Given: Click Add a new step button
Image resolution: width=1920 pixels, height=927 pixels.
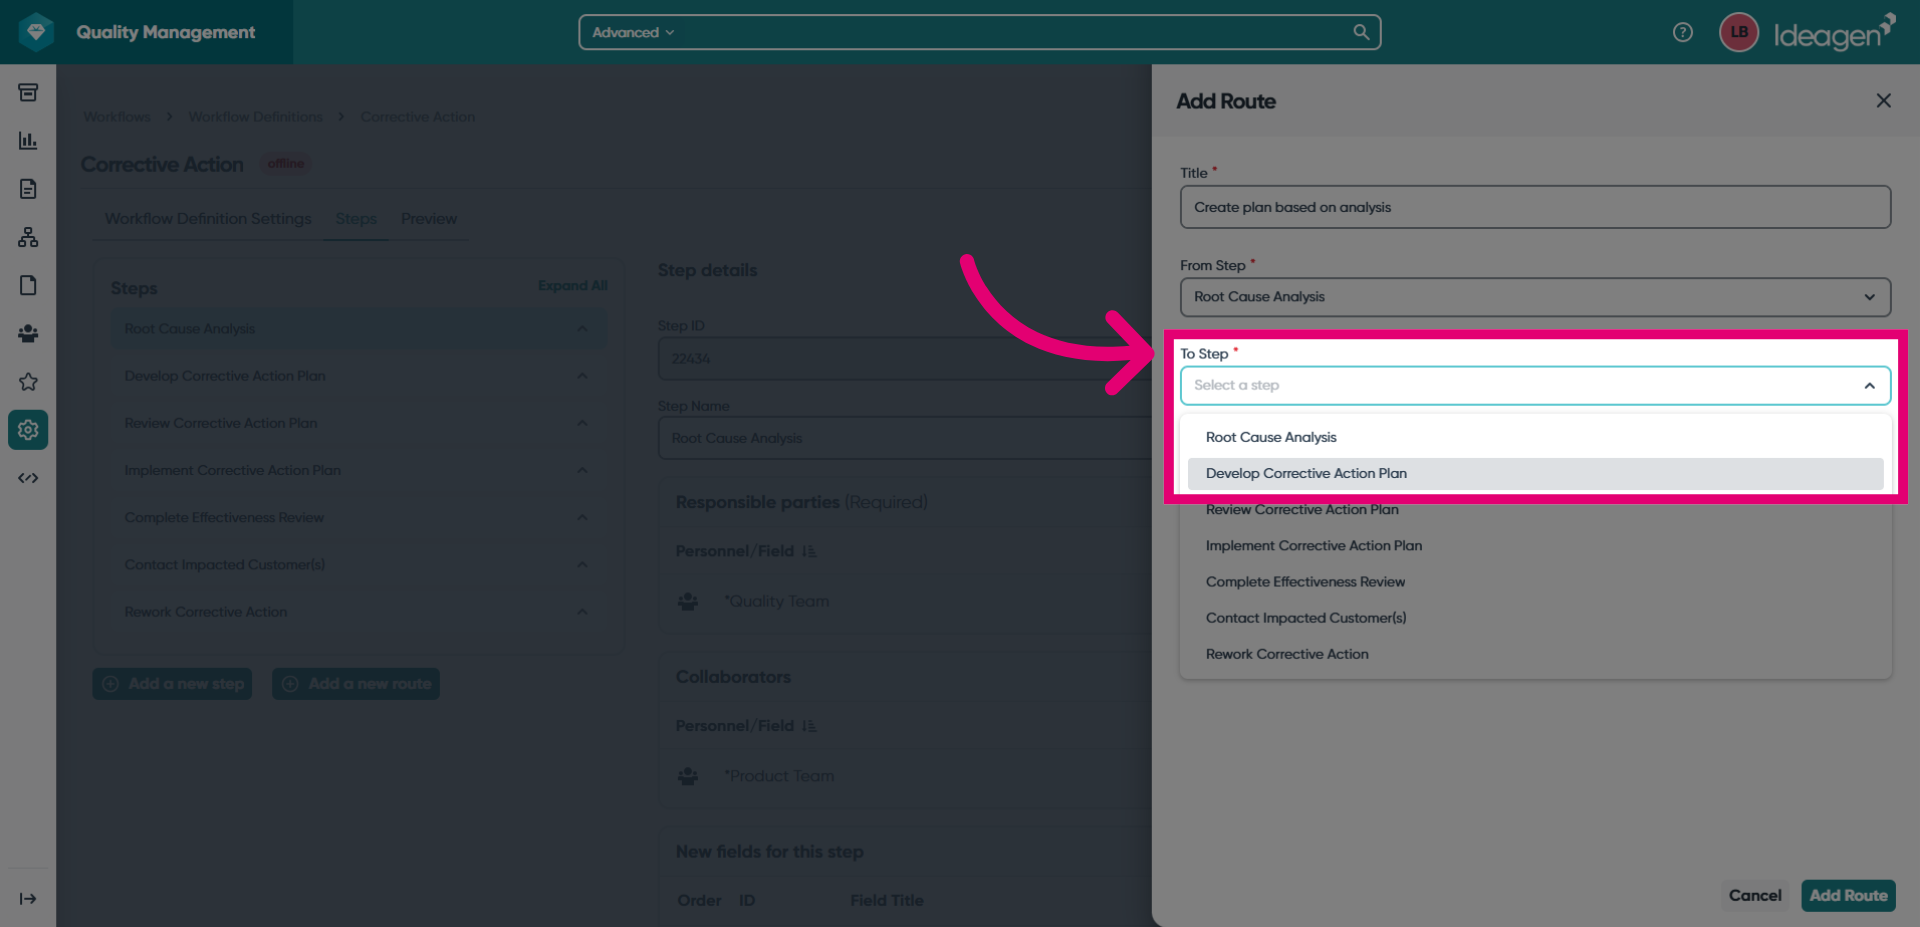Looking at the screenshot, I should coord(172,684).
